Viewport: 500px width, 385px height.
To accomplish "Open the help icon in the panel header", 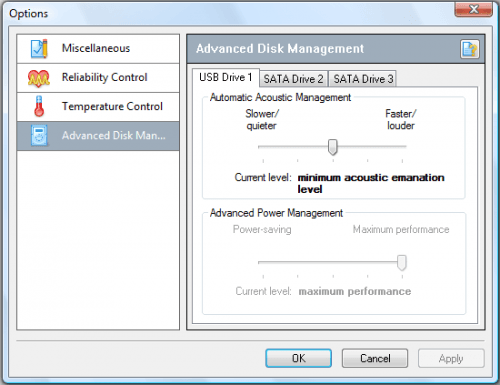I will click(x=470, y=49).
